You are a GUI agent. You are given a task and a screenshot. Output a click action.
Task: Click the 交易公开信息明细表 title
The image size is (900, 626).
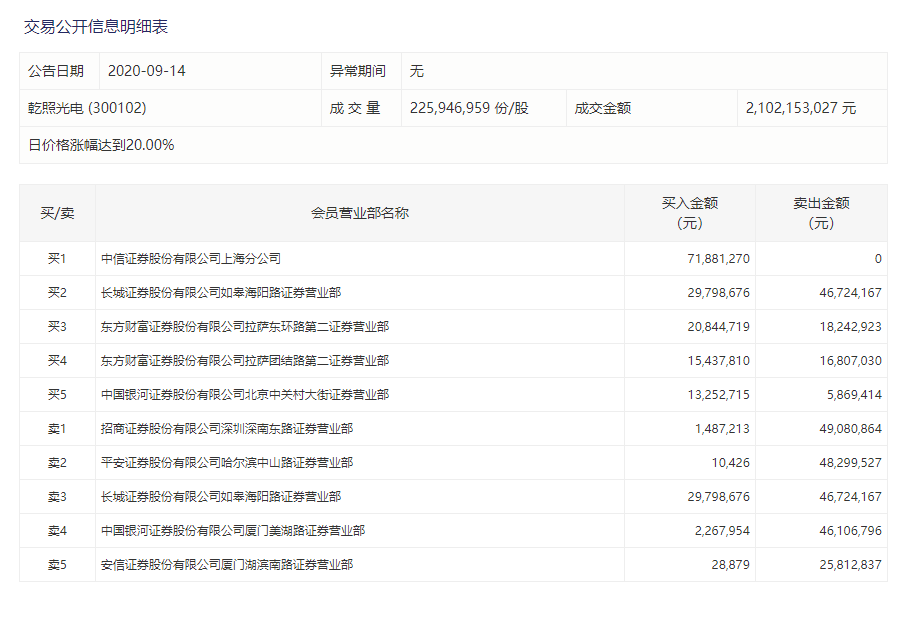tap(96, 26)
